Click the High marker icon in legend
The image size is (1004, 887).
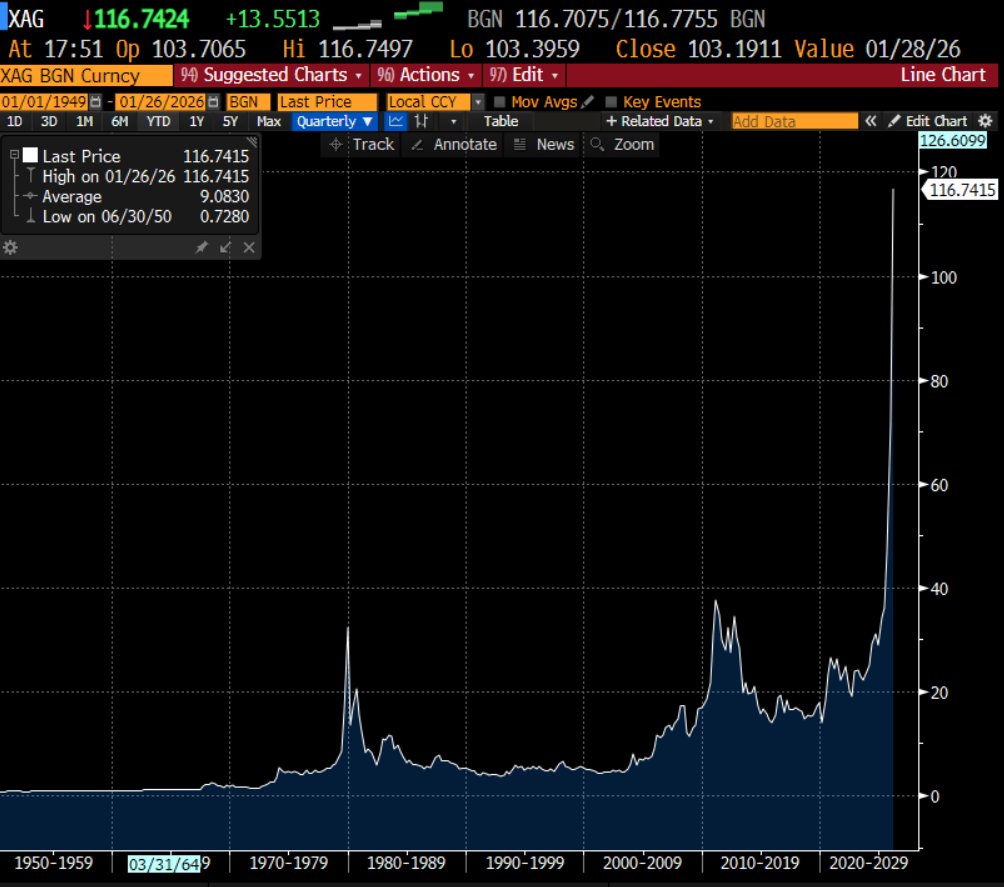(x=30, y=175)
